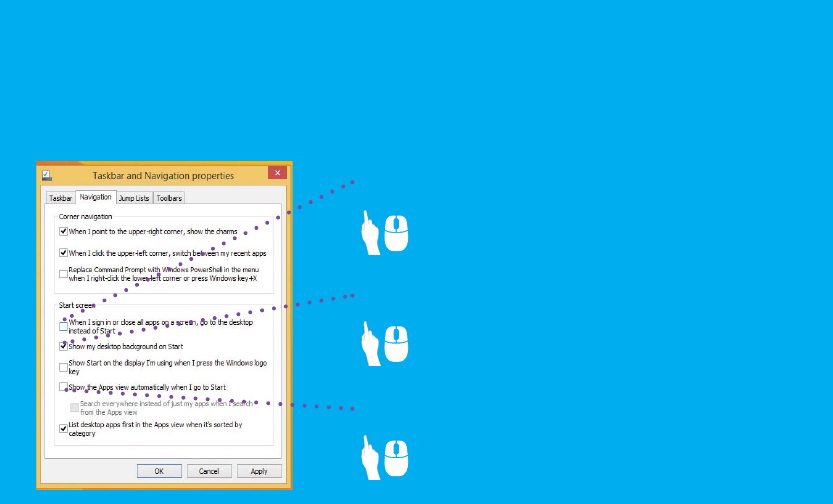Click the OK button

tap(159, 471)
